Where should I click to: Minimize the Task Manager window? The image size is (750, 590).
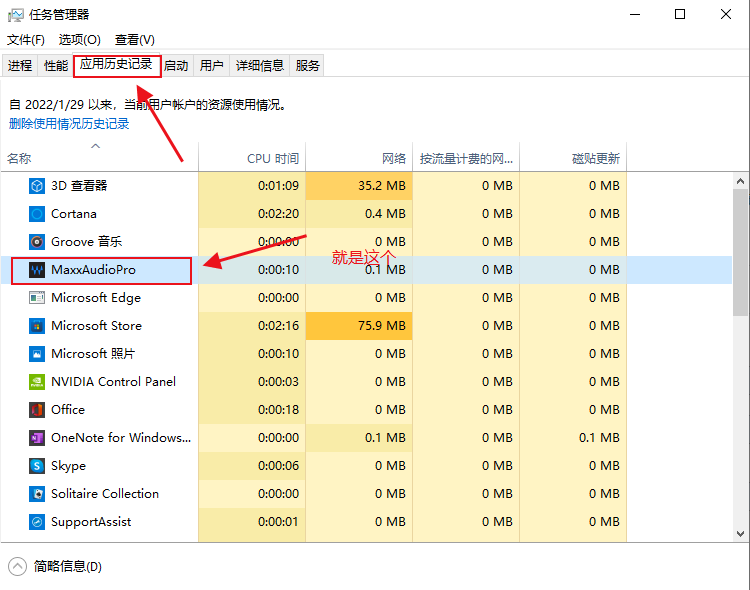(x=635, y=14)
